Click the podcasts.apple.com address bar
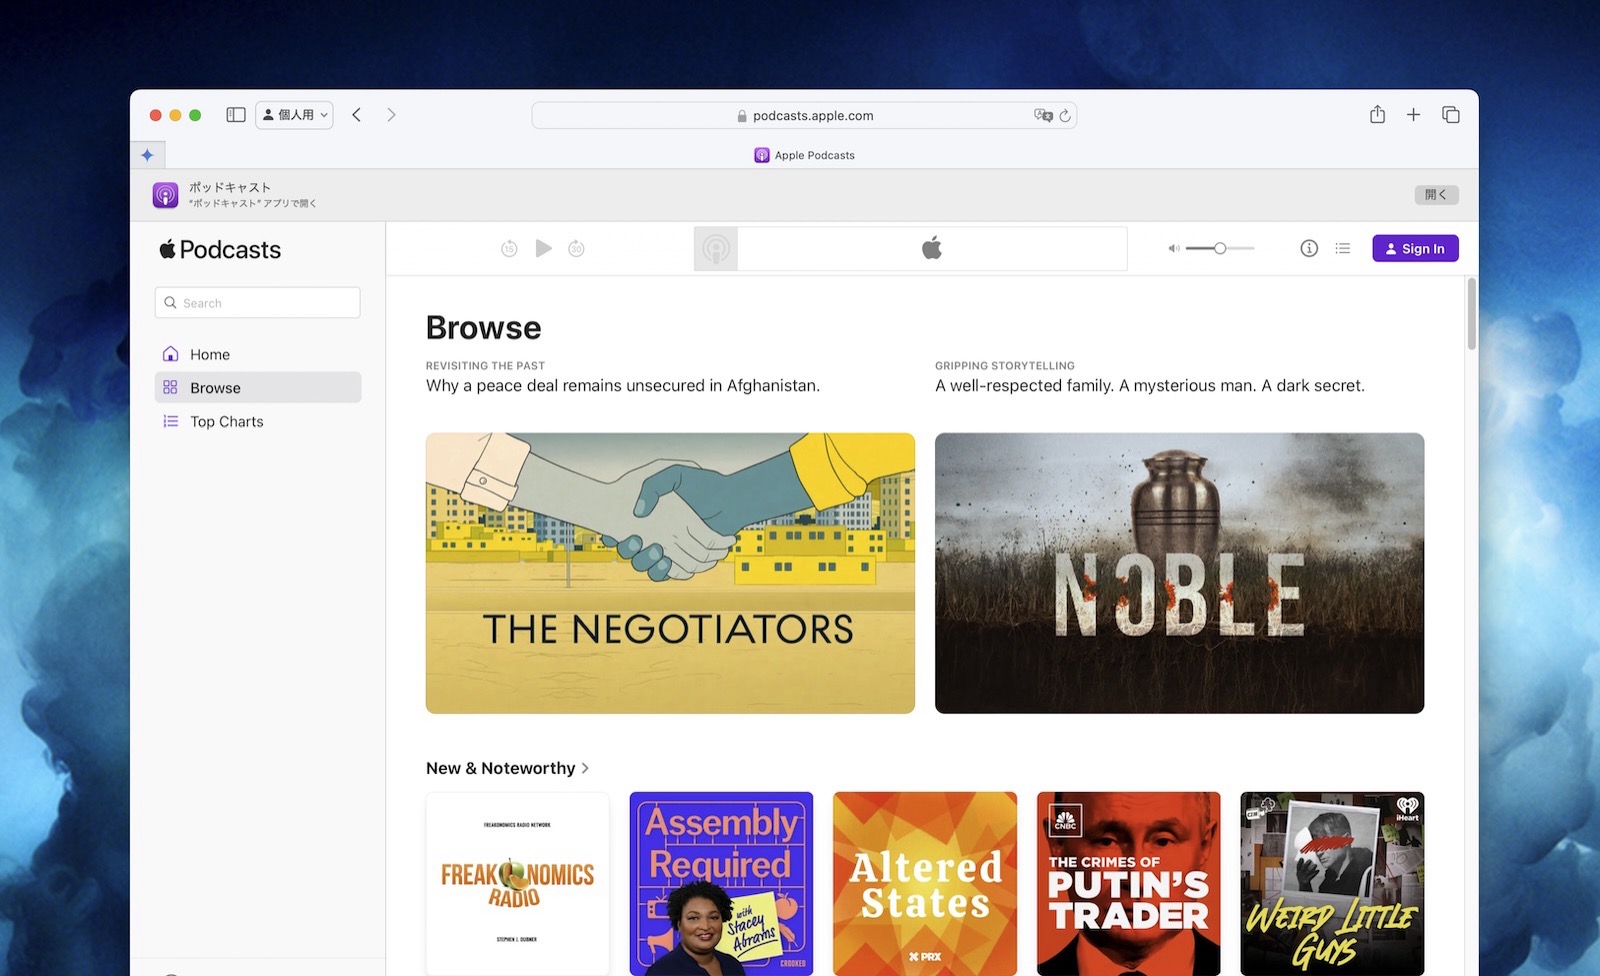This screenshot has width=1600, height=976. (804, 116)
